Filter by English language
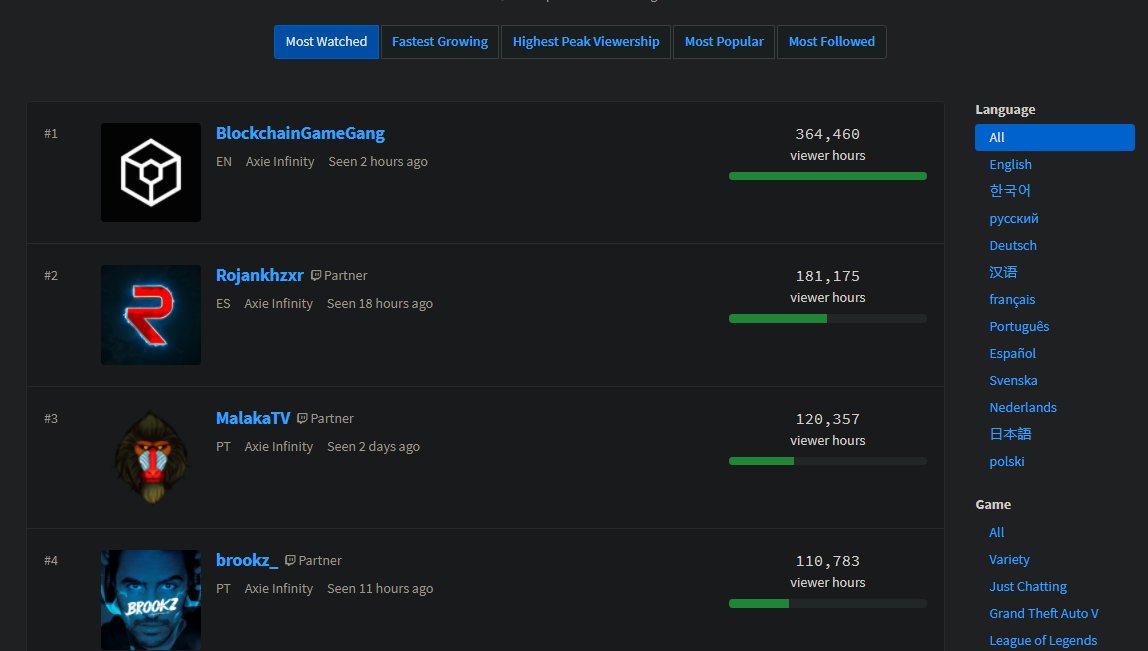1148x651 pixels. 1010,165
